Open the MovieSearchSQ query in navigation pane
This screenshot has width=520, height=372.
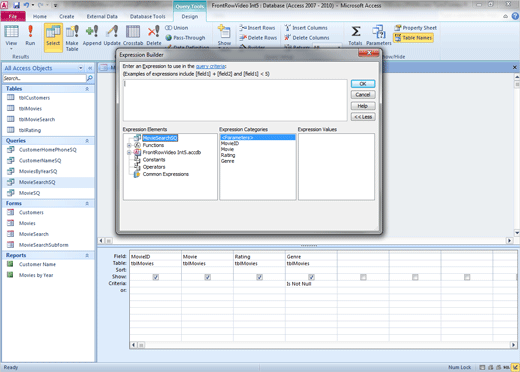click(37, 182)
